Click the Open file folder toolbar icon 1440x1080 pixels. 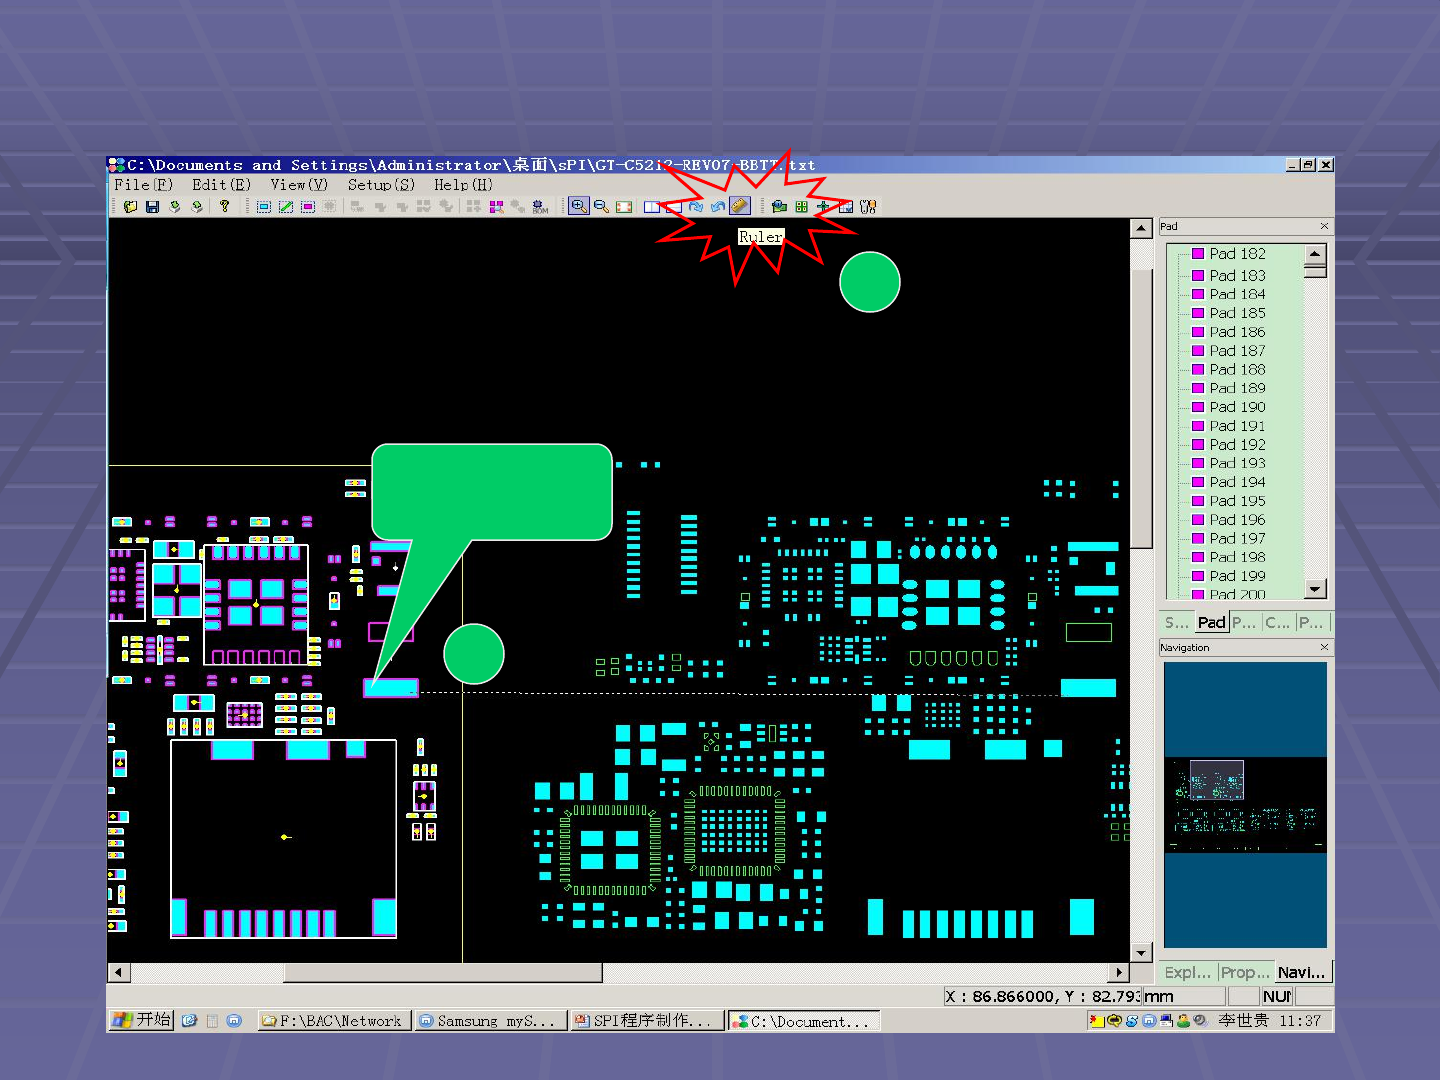(x=130, y=207)
